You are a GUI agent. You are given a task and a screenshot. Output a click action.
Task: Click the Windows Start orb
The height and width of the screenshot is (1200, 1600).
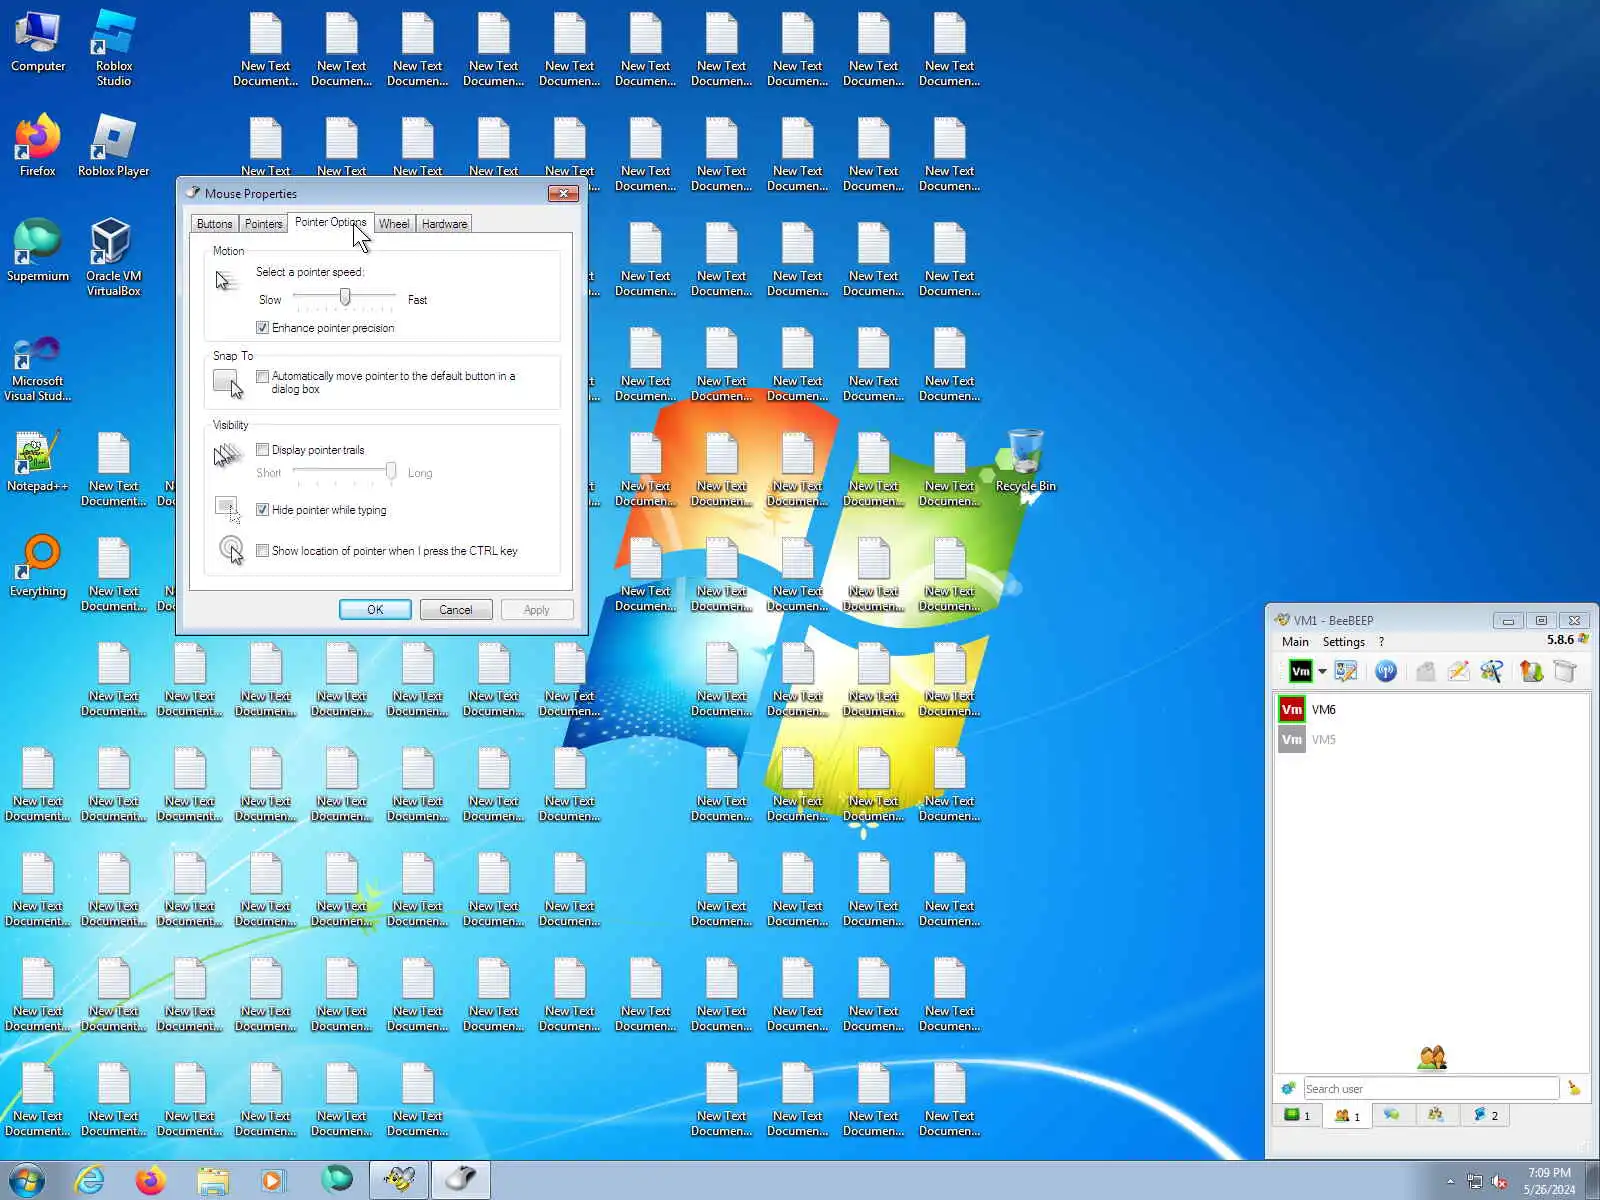27,1180
